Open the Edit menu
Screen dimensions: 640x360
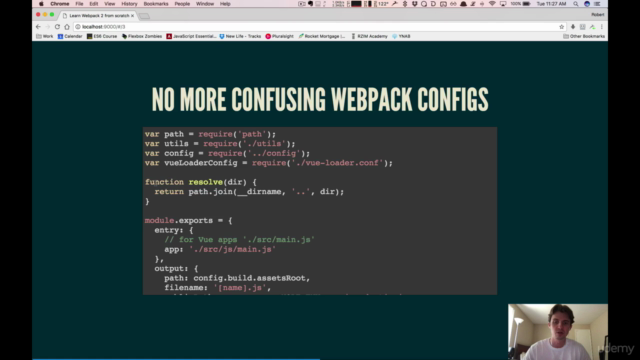coord(93,4)
